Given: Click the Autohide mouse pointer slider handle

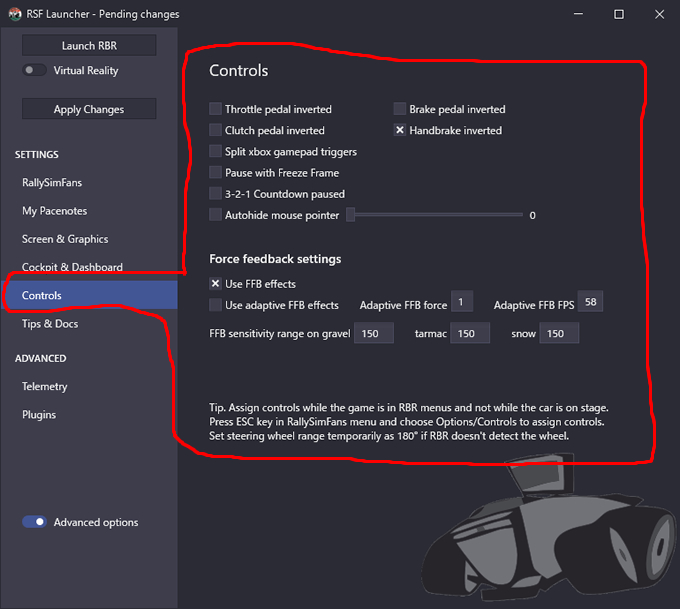Looking at the screenshot, I should pos(350,215).
